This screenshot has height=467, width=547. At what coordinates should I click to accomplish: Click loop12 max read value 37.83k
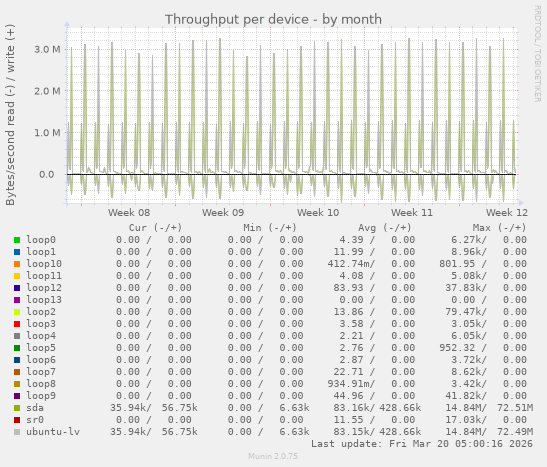[464, 288]
